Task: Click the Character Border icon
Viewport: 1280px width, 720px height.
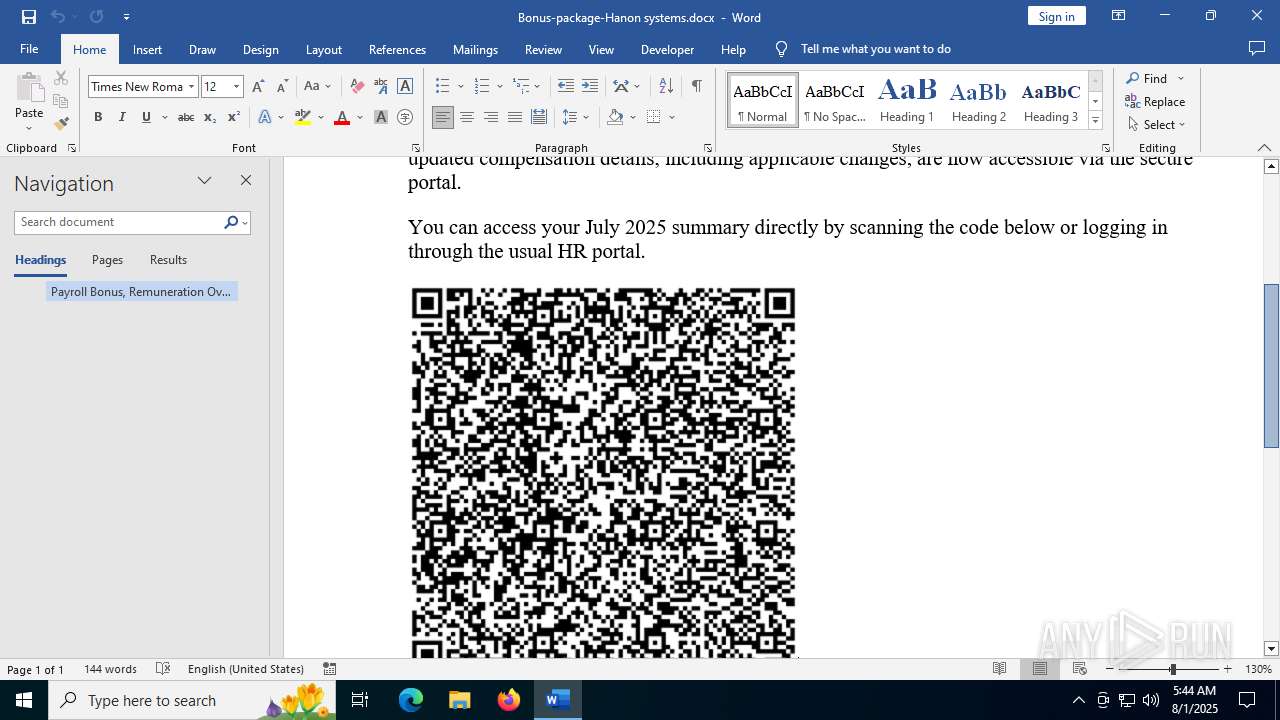Action: coord(405,87)
